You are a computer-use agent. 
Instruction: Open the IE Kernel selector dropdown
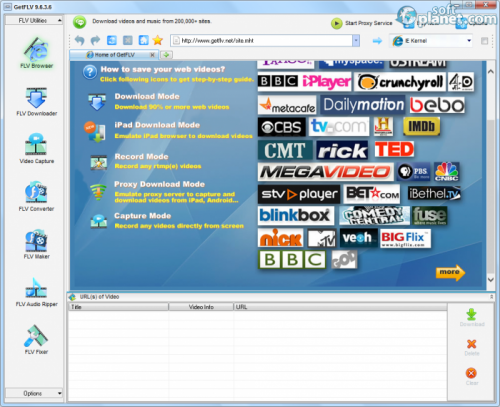click(x=469, y=41)
